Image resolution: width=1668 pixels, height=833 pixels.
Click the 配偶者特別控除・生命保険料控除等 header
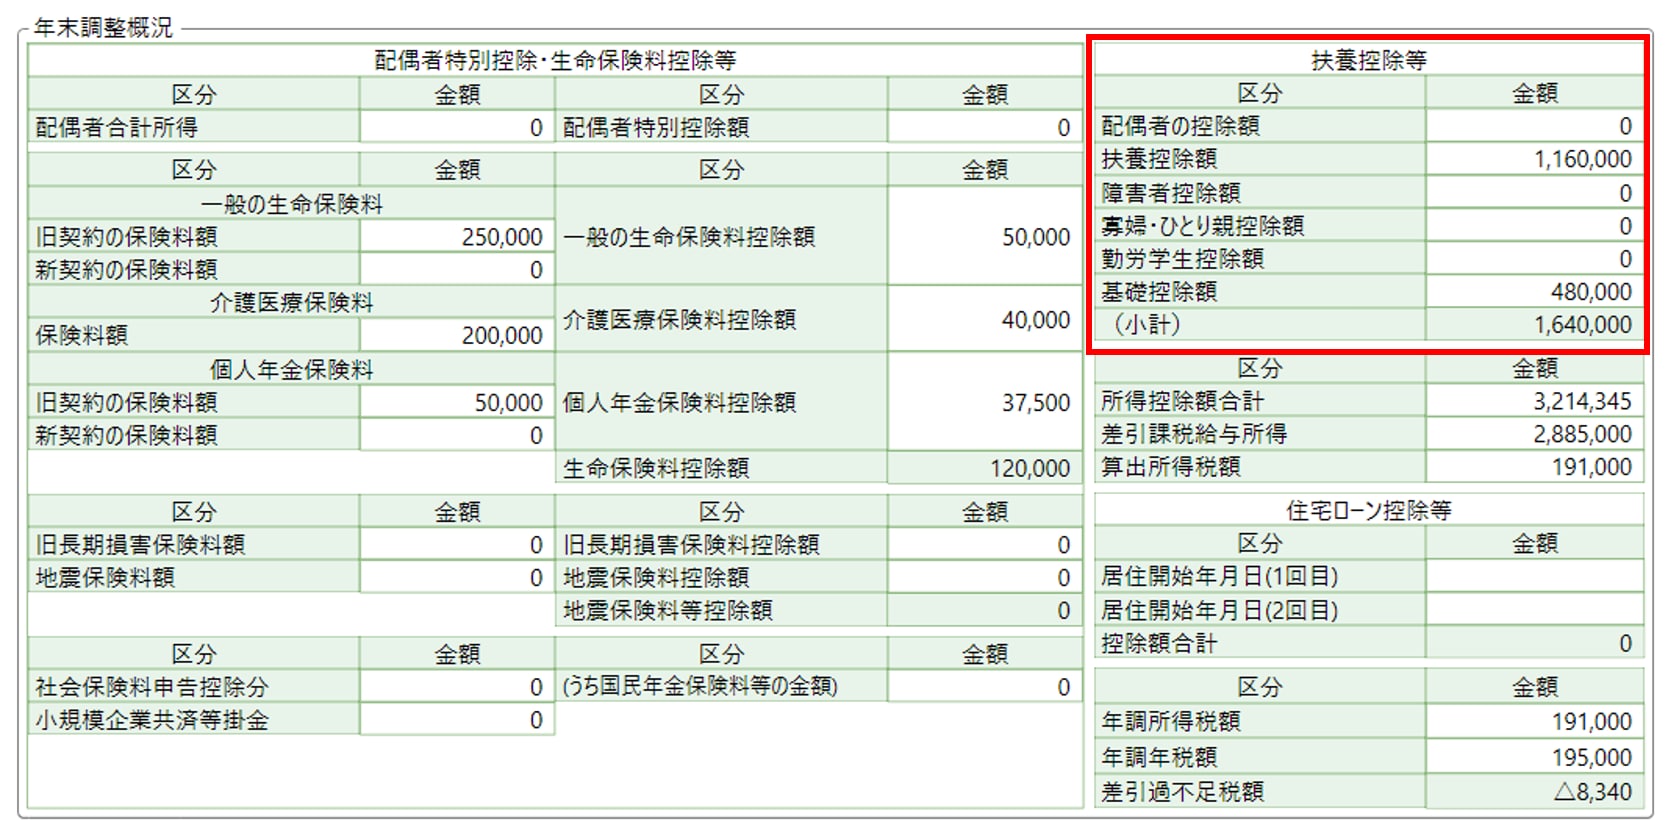point(555,61)
